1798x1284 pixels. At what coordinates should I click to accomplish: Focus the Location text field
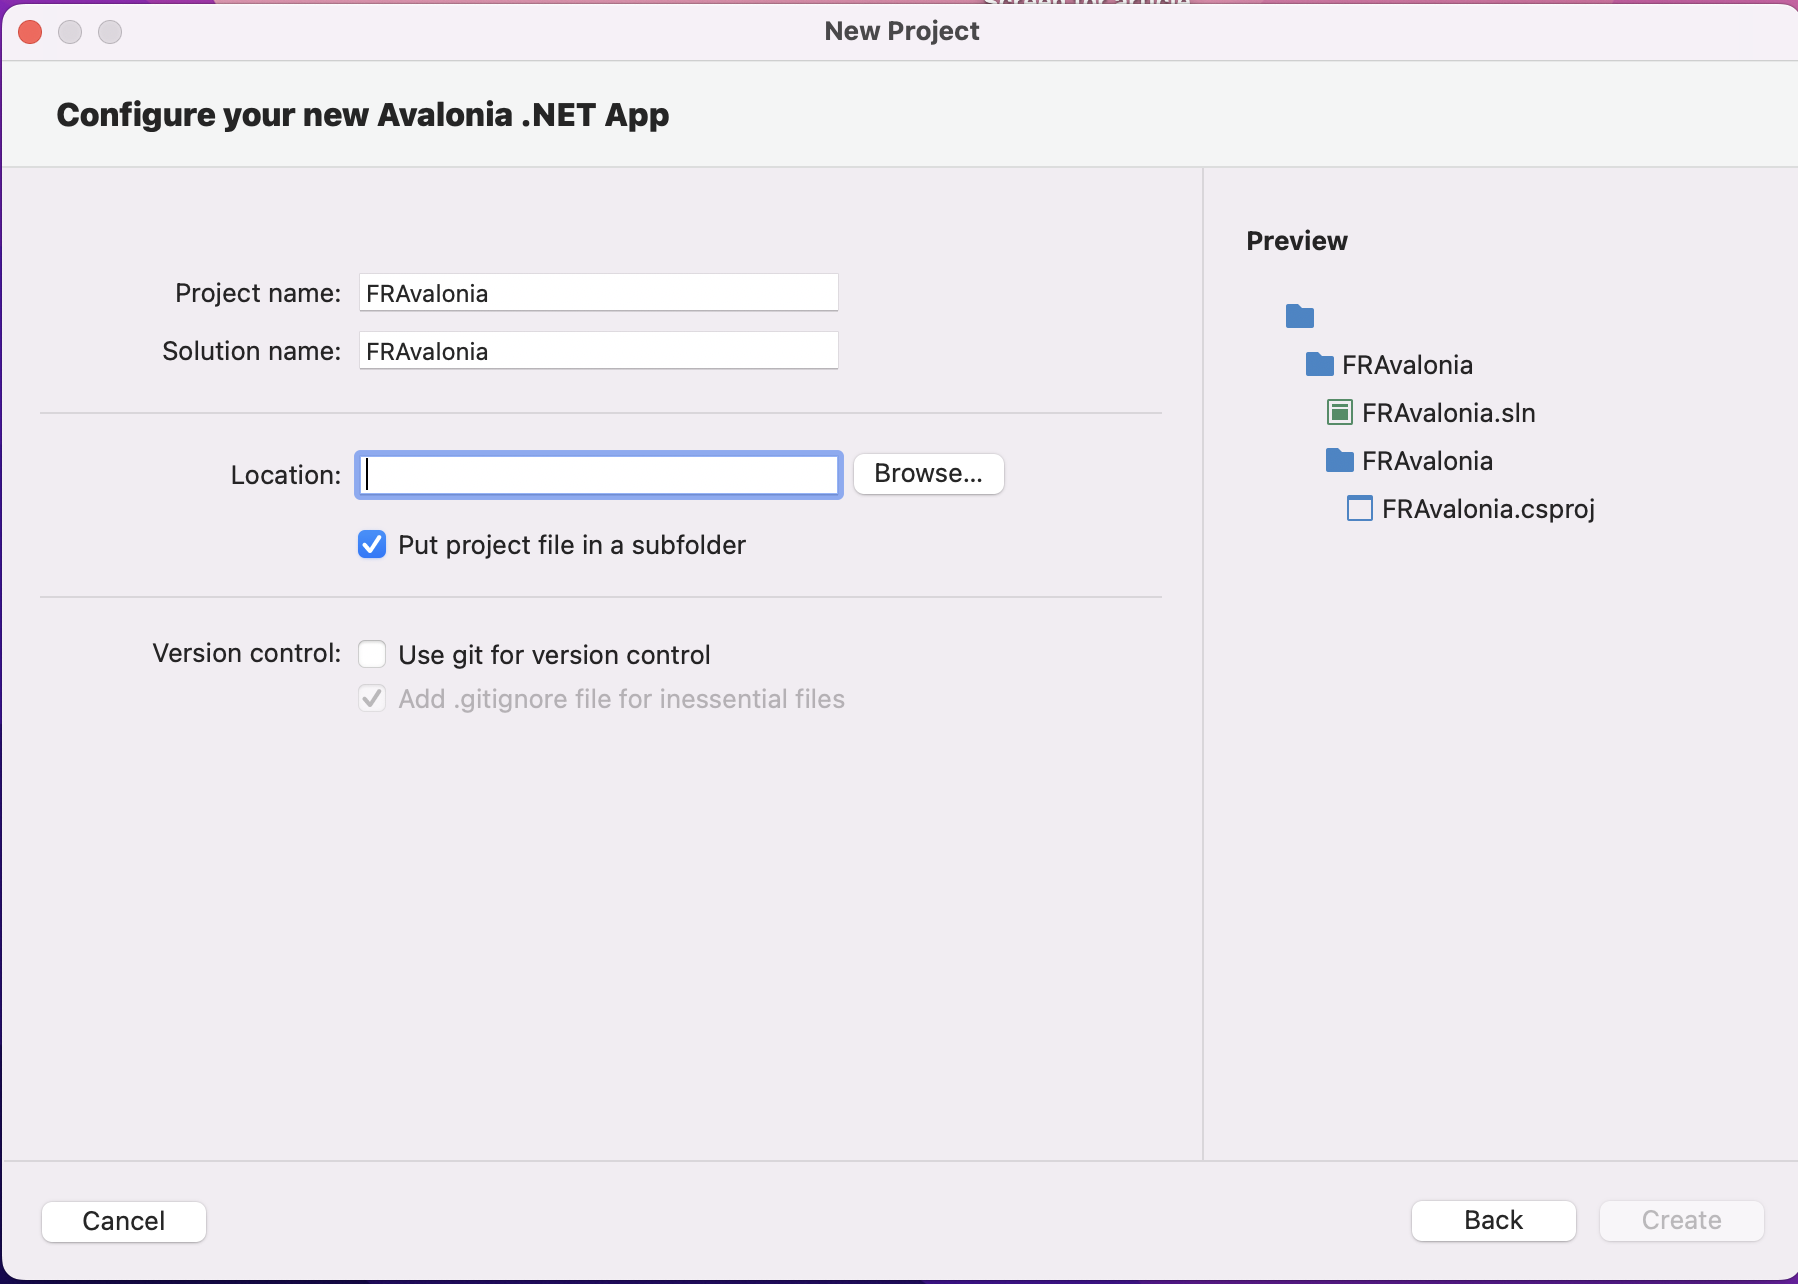coord(598,474)
